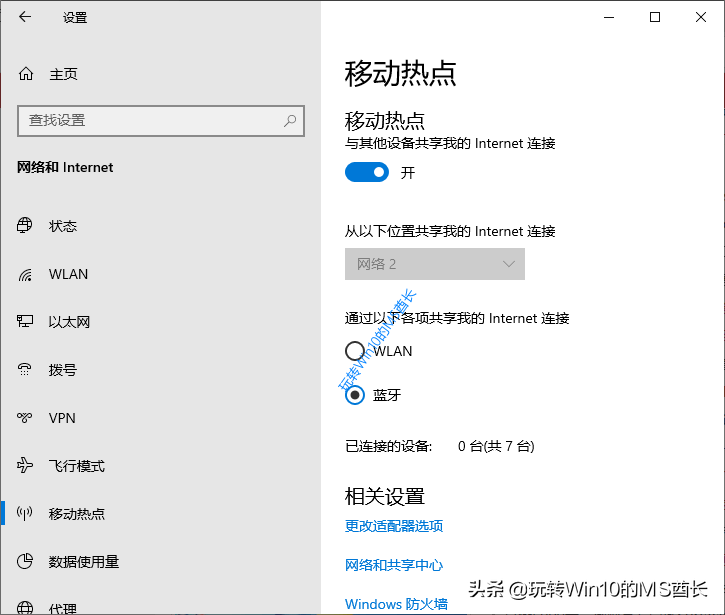725x615 pixels.
Task: Turn off the 移动热点 toggle switch
Action: tap(367, 172)
